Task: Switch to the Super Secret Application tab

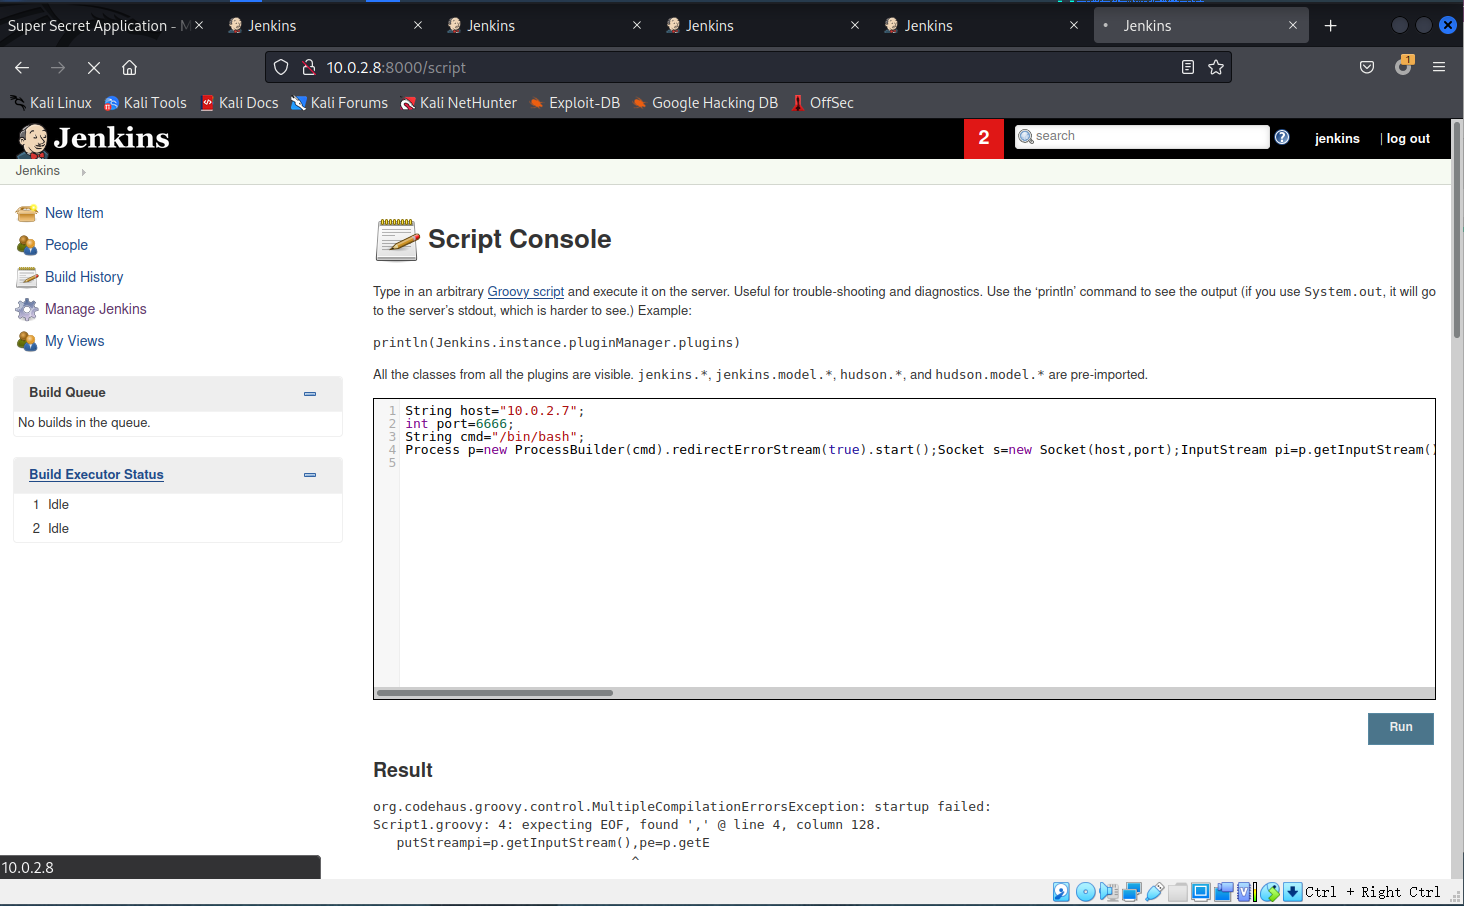Action: (98, 26)
